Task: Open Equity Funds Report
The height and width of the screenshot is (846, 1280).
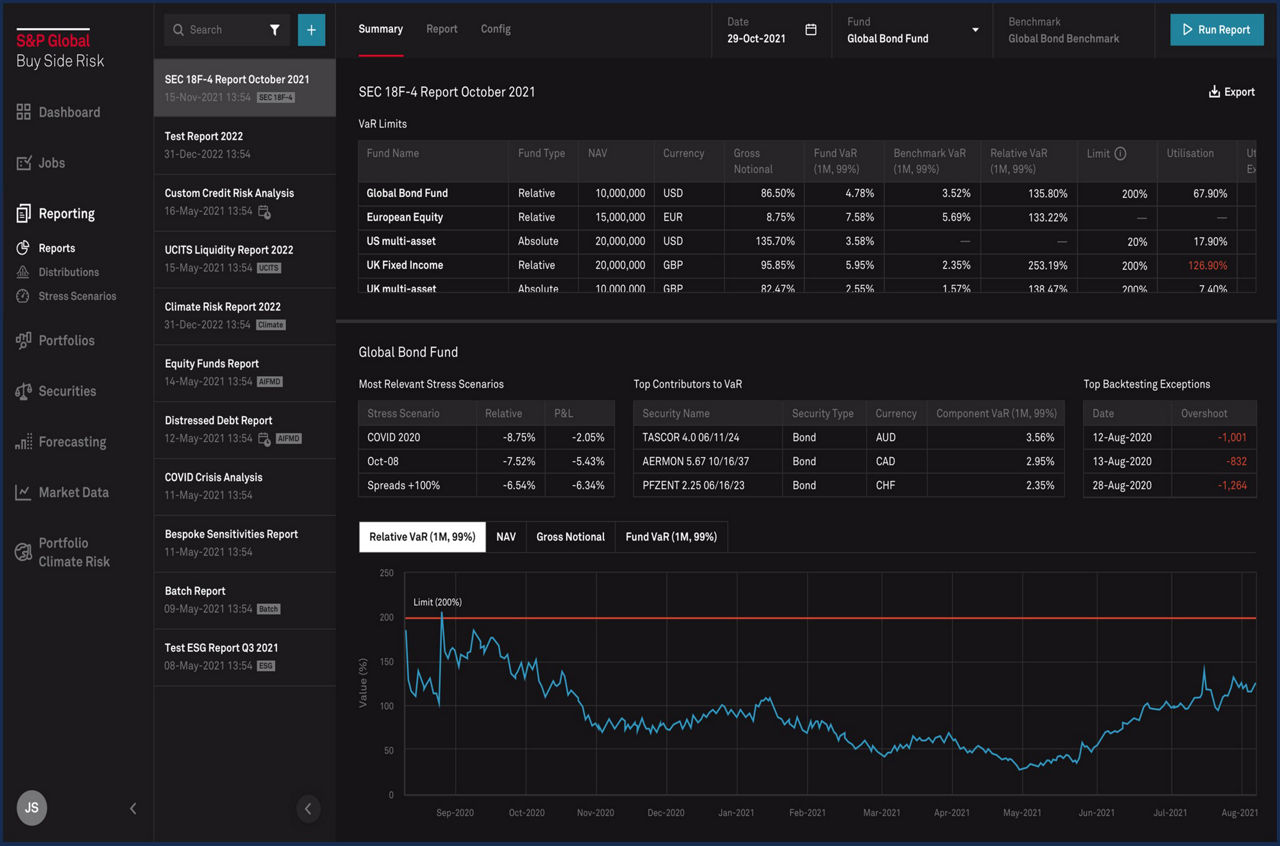Action: coord(245,373)
